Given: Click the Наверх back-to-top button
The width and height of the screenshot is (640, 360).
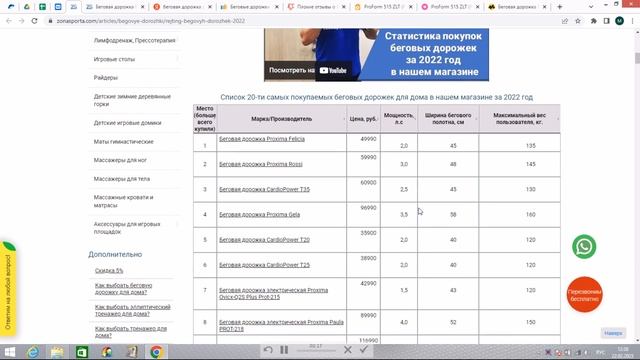Looking at the screenshot, I should coord(613,333).
